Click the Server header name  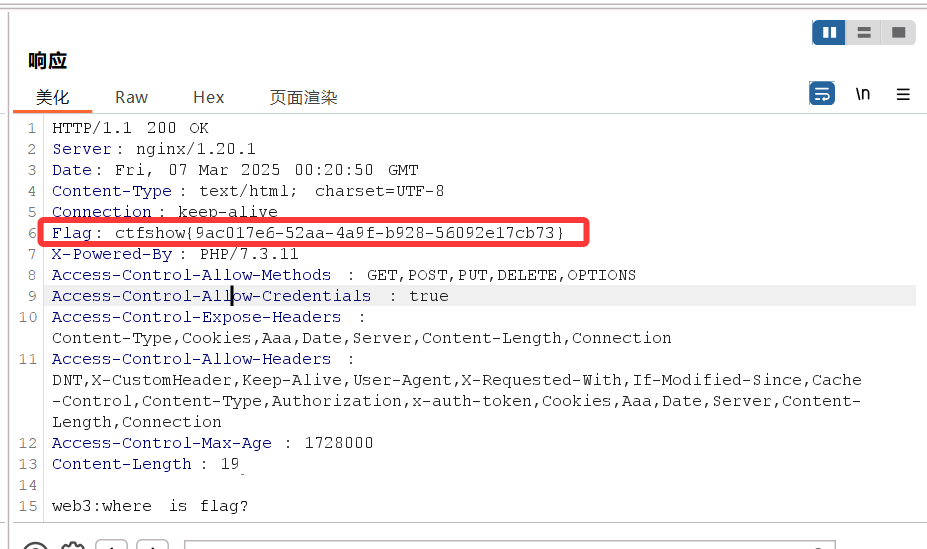80,149
